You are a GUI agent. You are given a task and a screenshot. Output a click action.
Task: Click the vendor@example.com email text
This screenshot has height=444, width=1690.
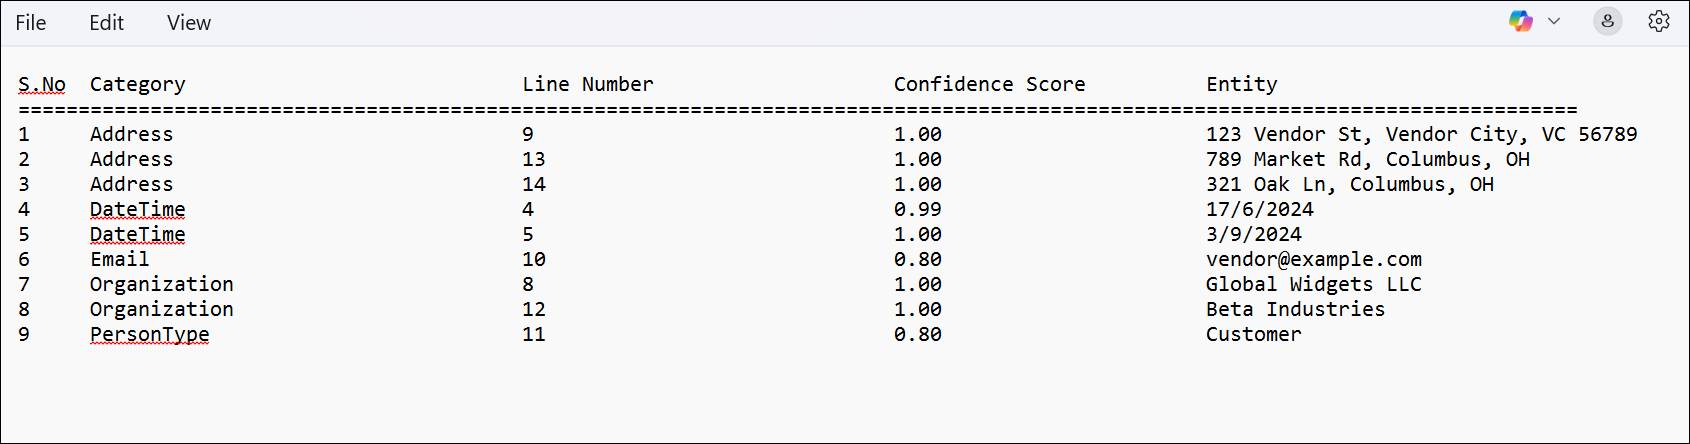click(x=1313, y=260)
